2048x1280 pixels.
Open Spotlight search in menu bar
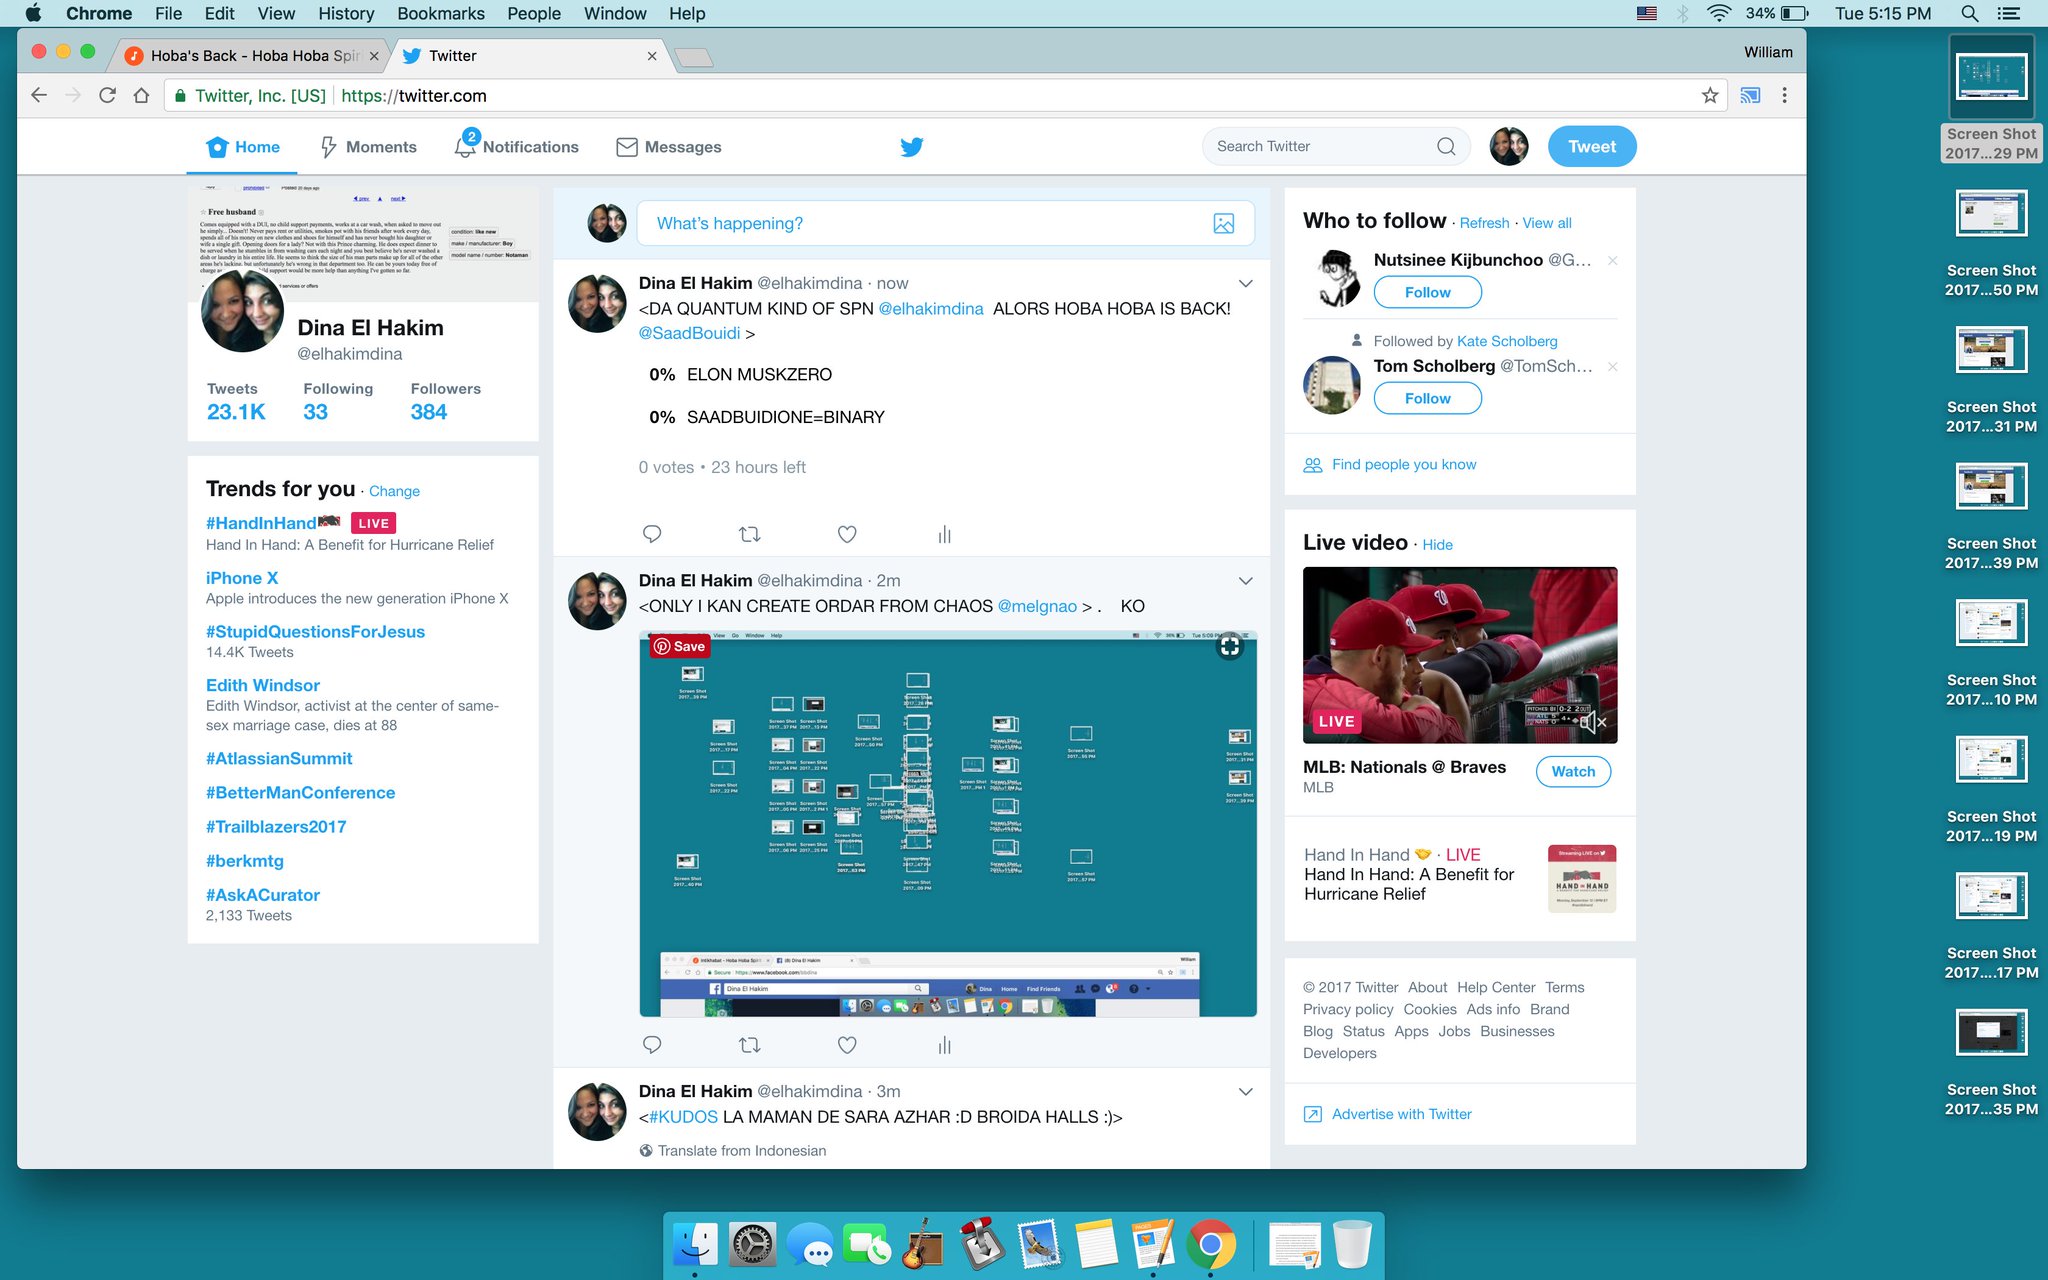point(1969,13)
